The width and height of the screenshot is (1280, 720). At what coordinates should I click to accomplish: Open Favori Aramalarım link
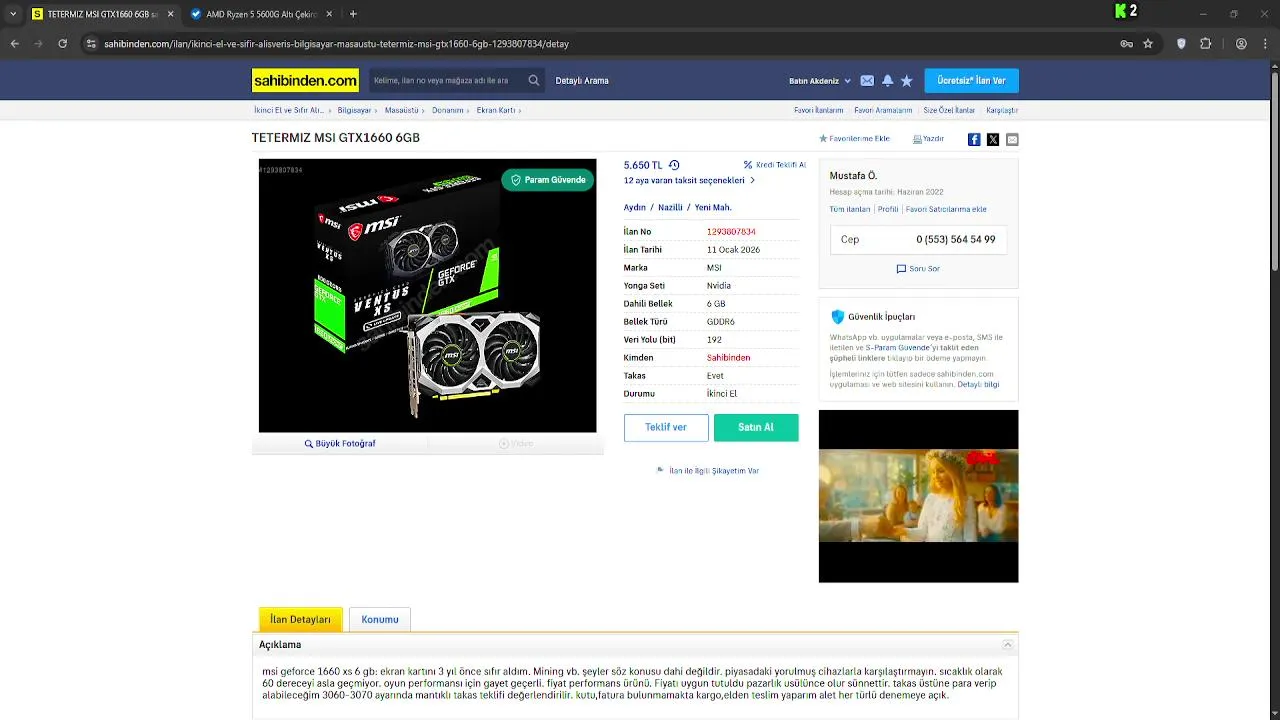click(x=883, y=110)
